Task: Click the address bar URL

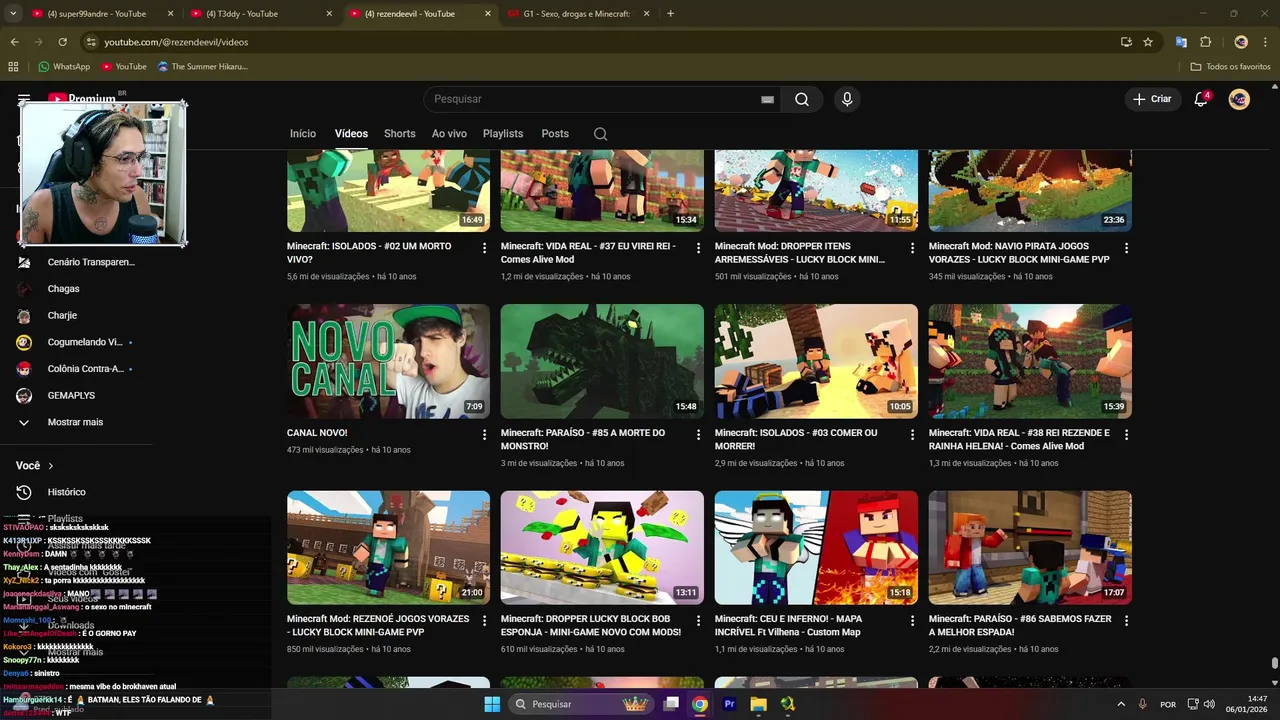Action: (x=176, y=42)
